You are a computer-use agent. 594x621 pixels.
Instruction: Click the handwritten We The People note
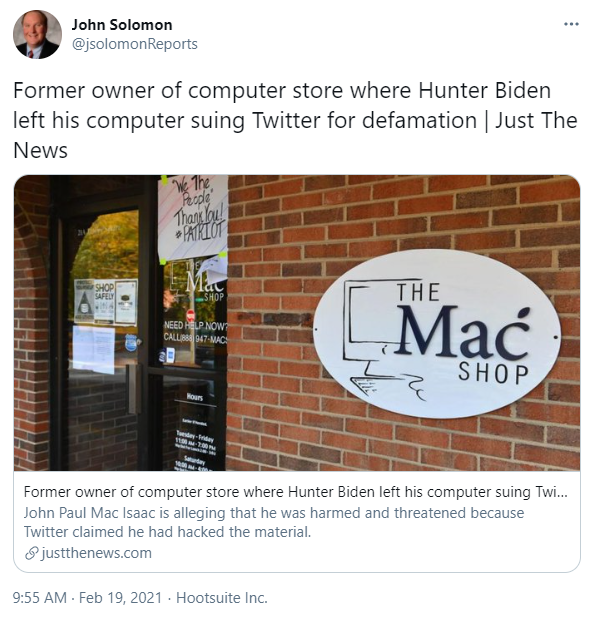coord(192,217)
